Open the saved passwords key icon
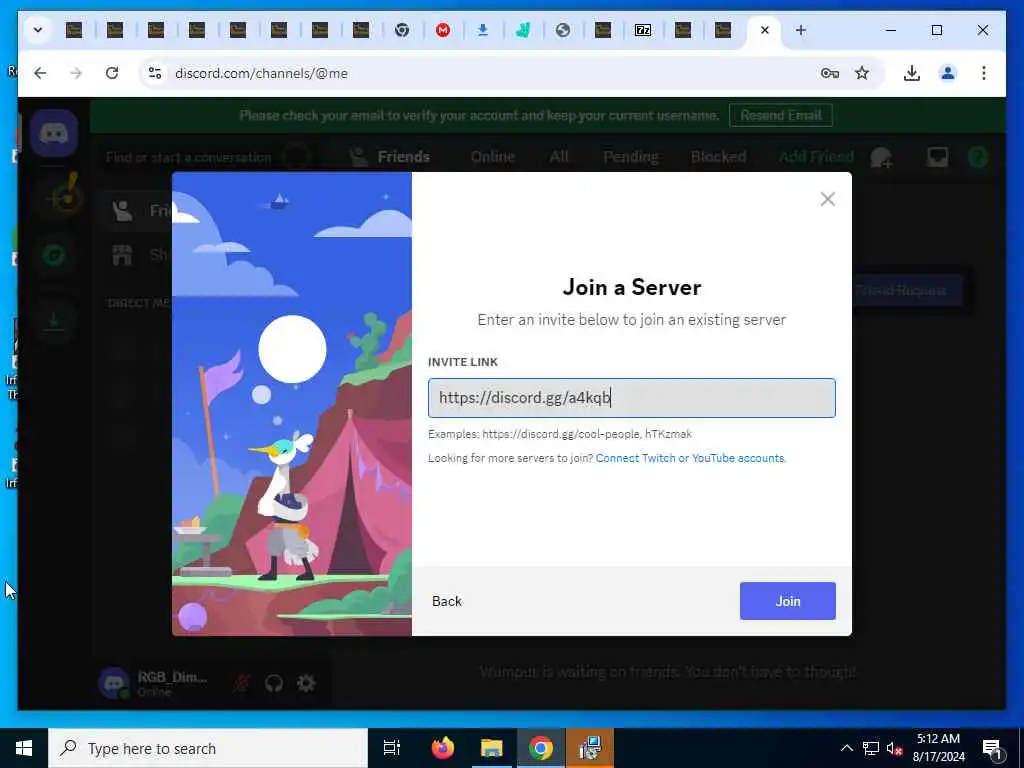Screen dimensions: 1024x768 (829, 73)
